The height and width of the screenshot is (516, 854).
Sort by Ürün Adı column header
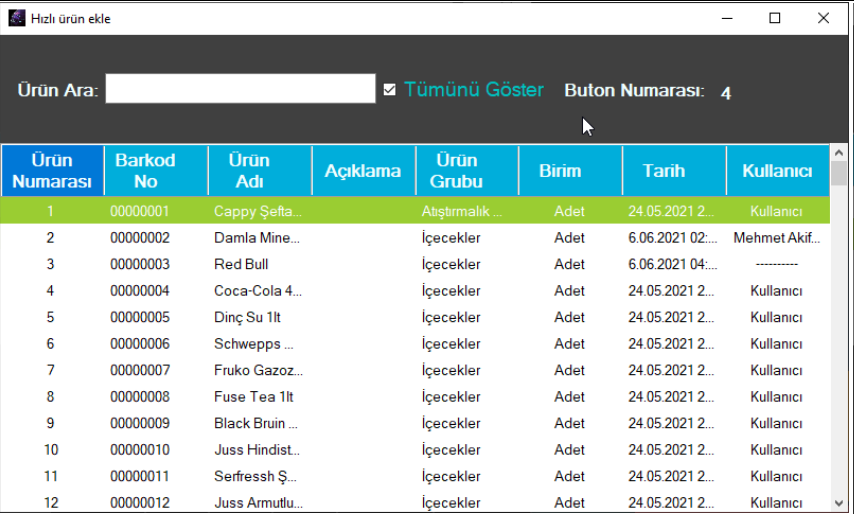coord(260,171)
